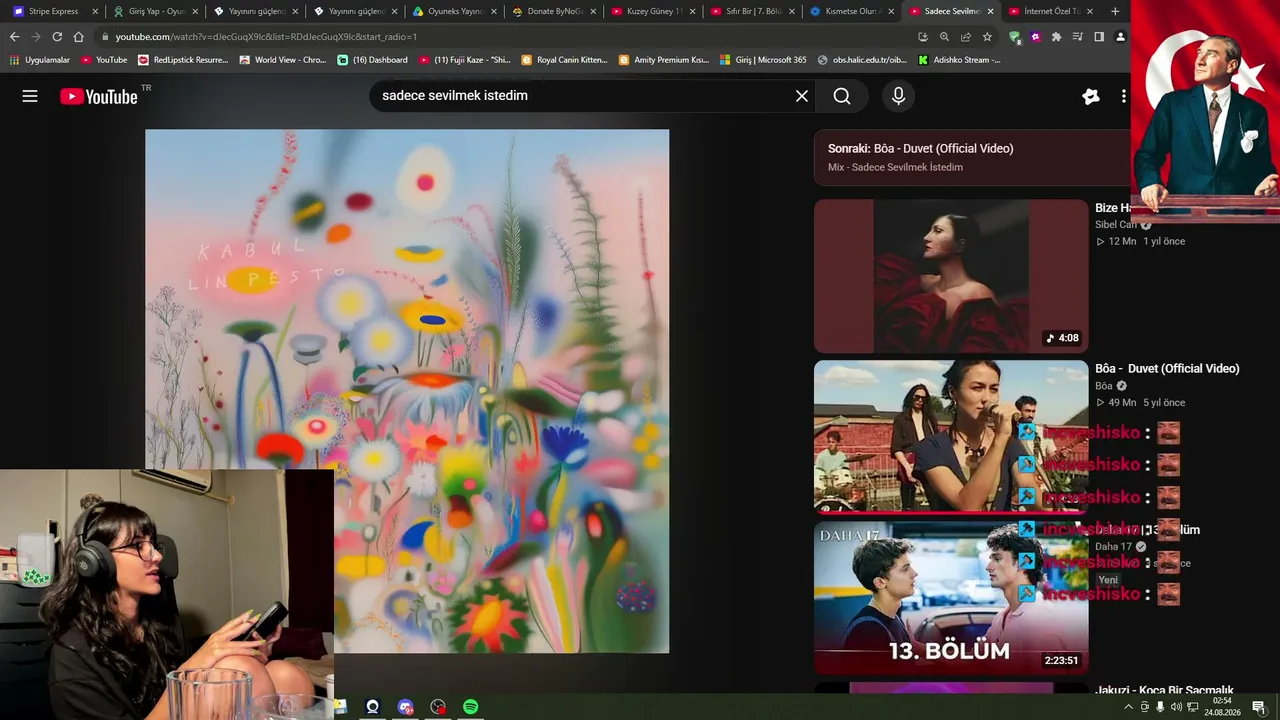The height and width of the screenshot is (720, 1280).
Task: Open the RedLipstick Resurre... bookmark
Action: tap(183, 60)
